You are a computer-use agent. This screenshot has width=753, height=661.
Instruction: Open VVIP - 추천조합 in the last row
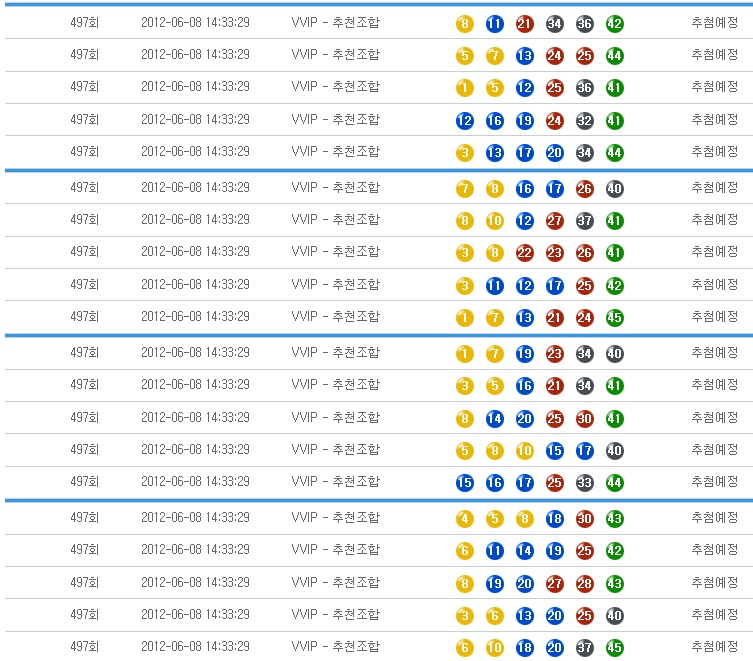coord(335,647)
